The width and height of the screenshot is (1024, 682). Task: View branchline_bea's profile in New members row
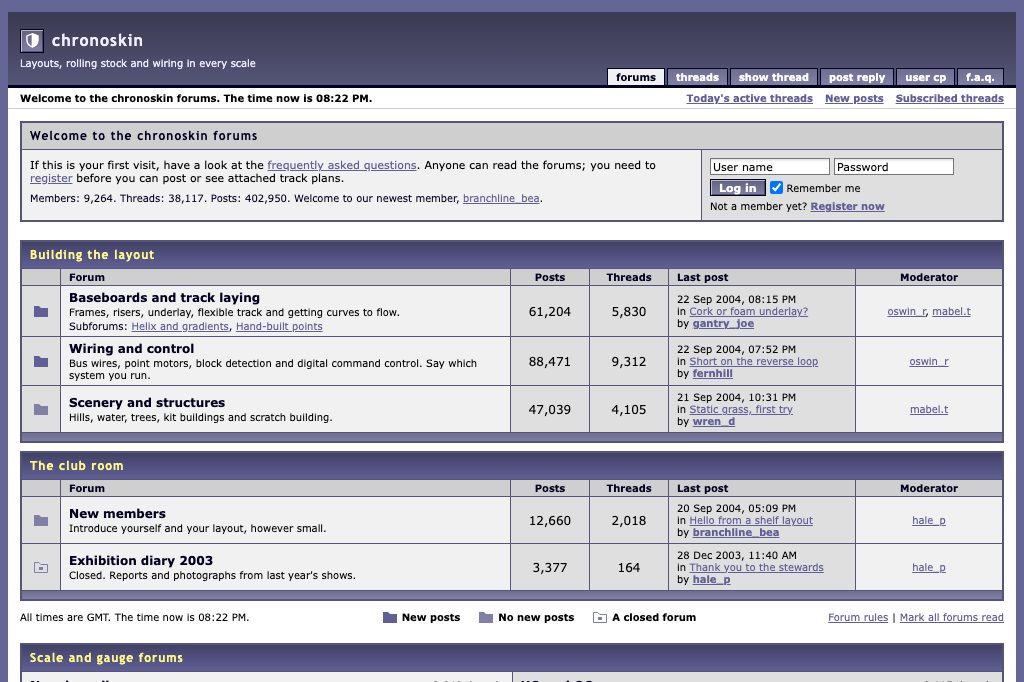tap(735, 532)
